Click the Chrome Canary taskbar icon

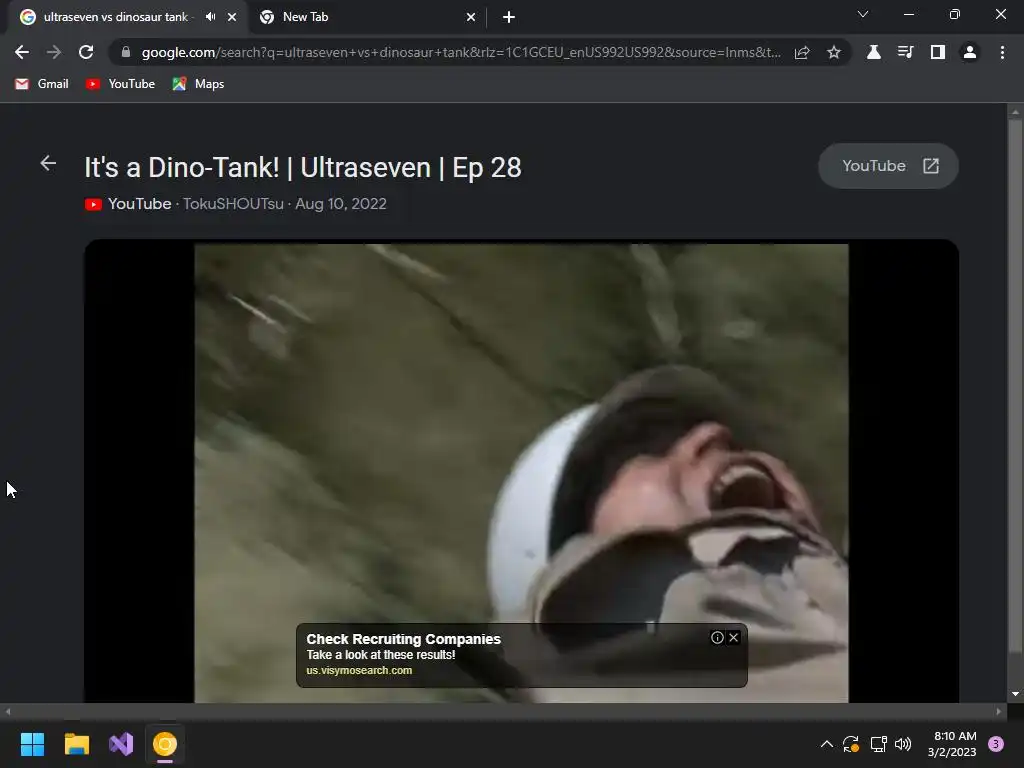[165, 744]
